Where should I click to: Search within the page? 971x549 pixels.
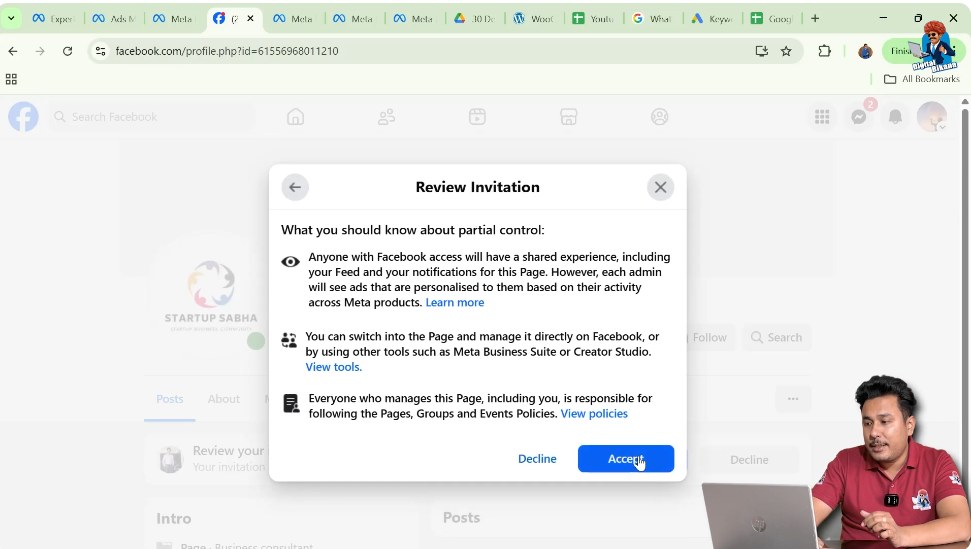click(x=777, y=337)
